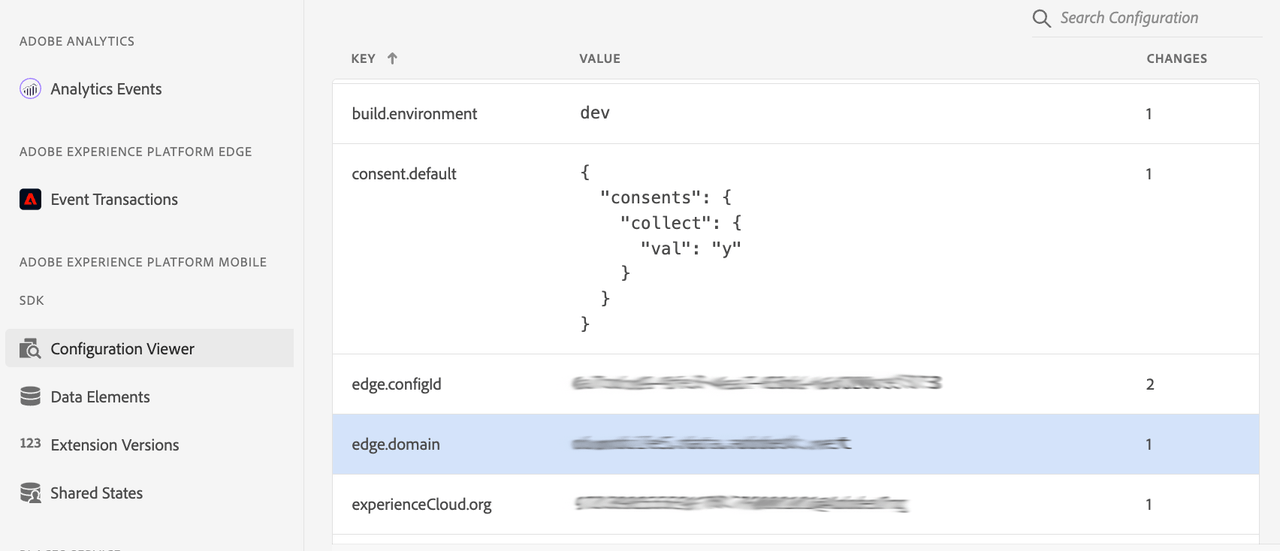Click changes count 2 for edge.configId
This screenshot has height=551, width=1280.
pyautogui.click(x=1150, y=384)
